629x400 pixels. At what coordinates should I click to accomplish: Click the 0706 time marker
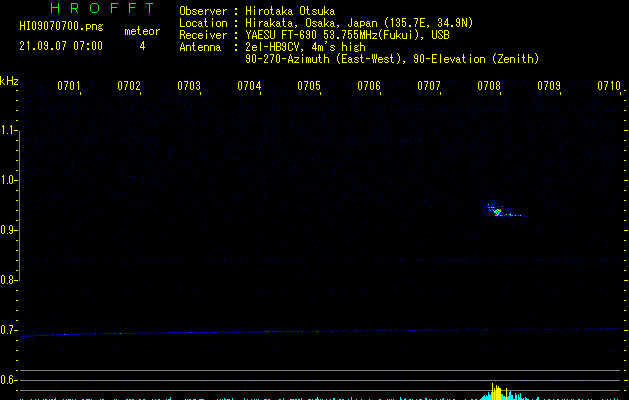pyautogui.click(x=369, y=86)
